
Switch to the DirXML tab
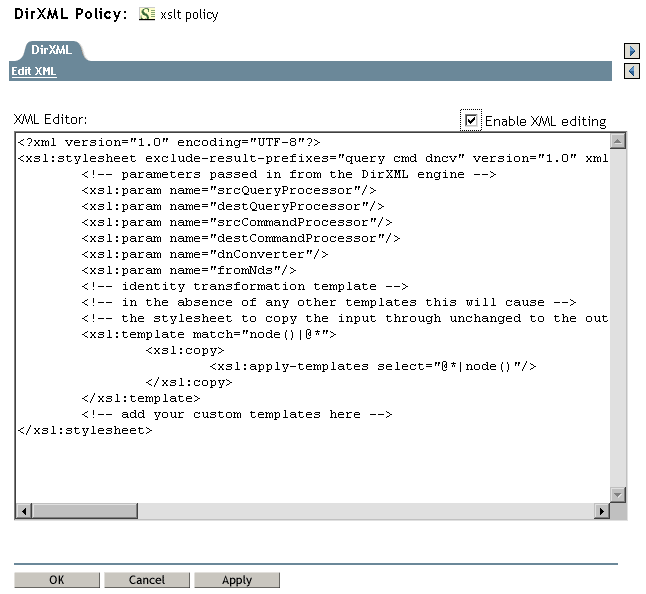click(51, 50)
